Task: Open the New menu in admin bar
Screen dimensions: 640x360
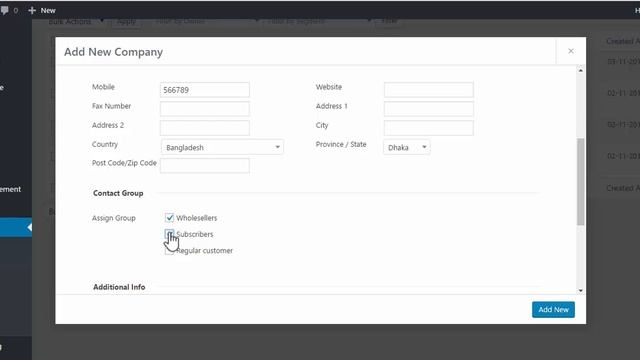Action: point(42,10)
